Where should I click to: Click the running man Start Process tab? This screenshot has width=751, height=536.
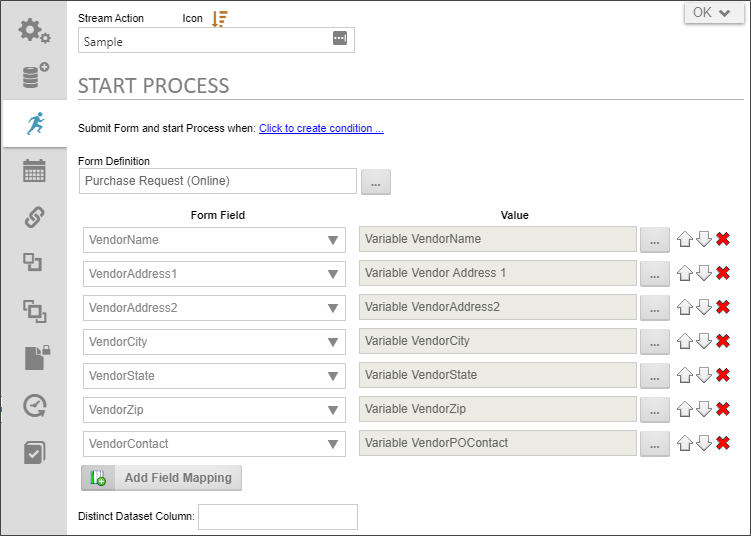coord(35,124)
